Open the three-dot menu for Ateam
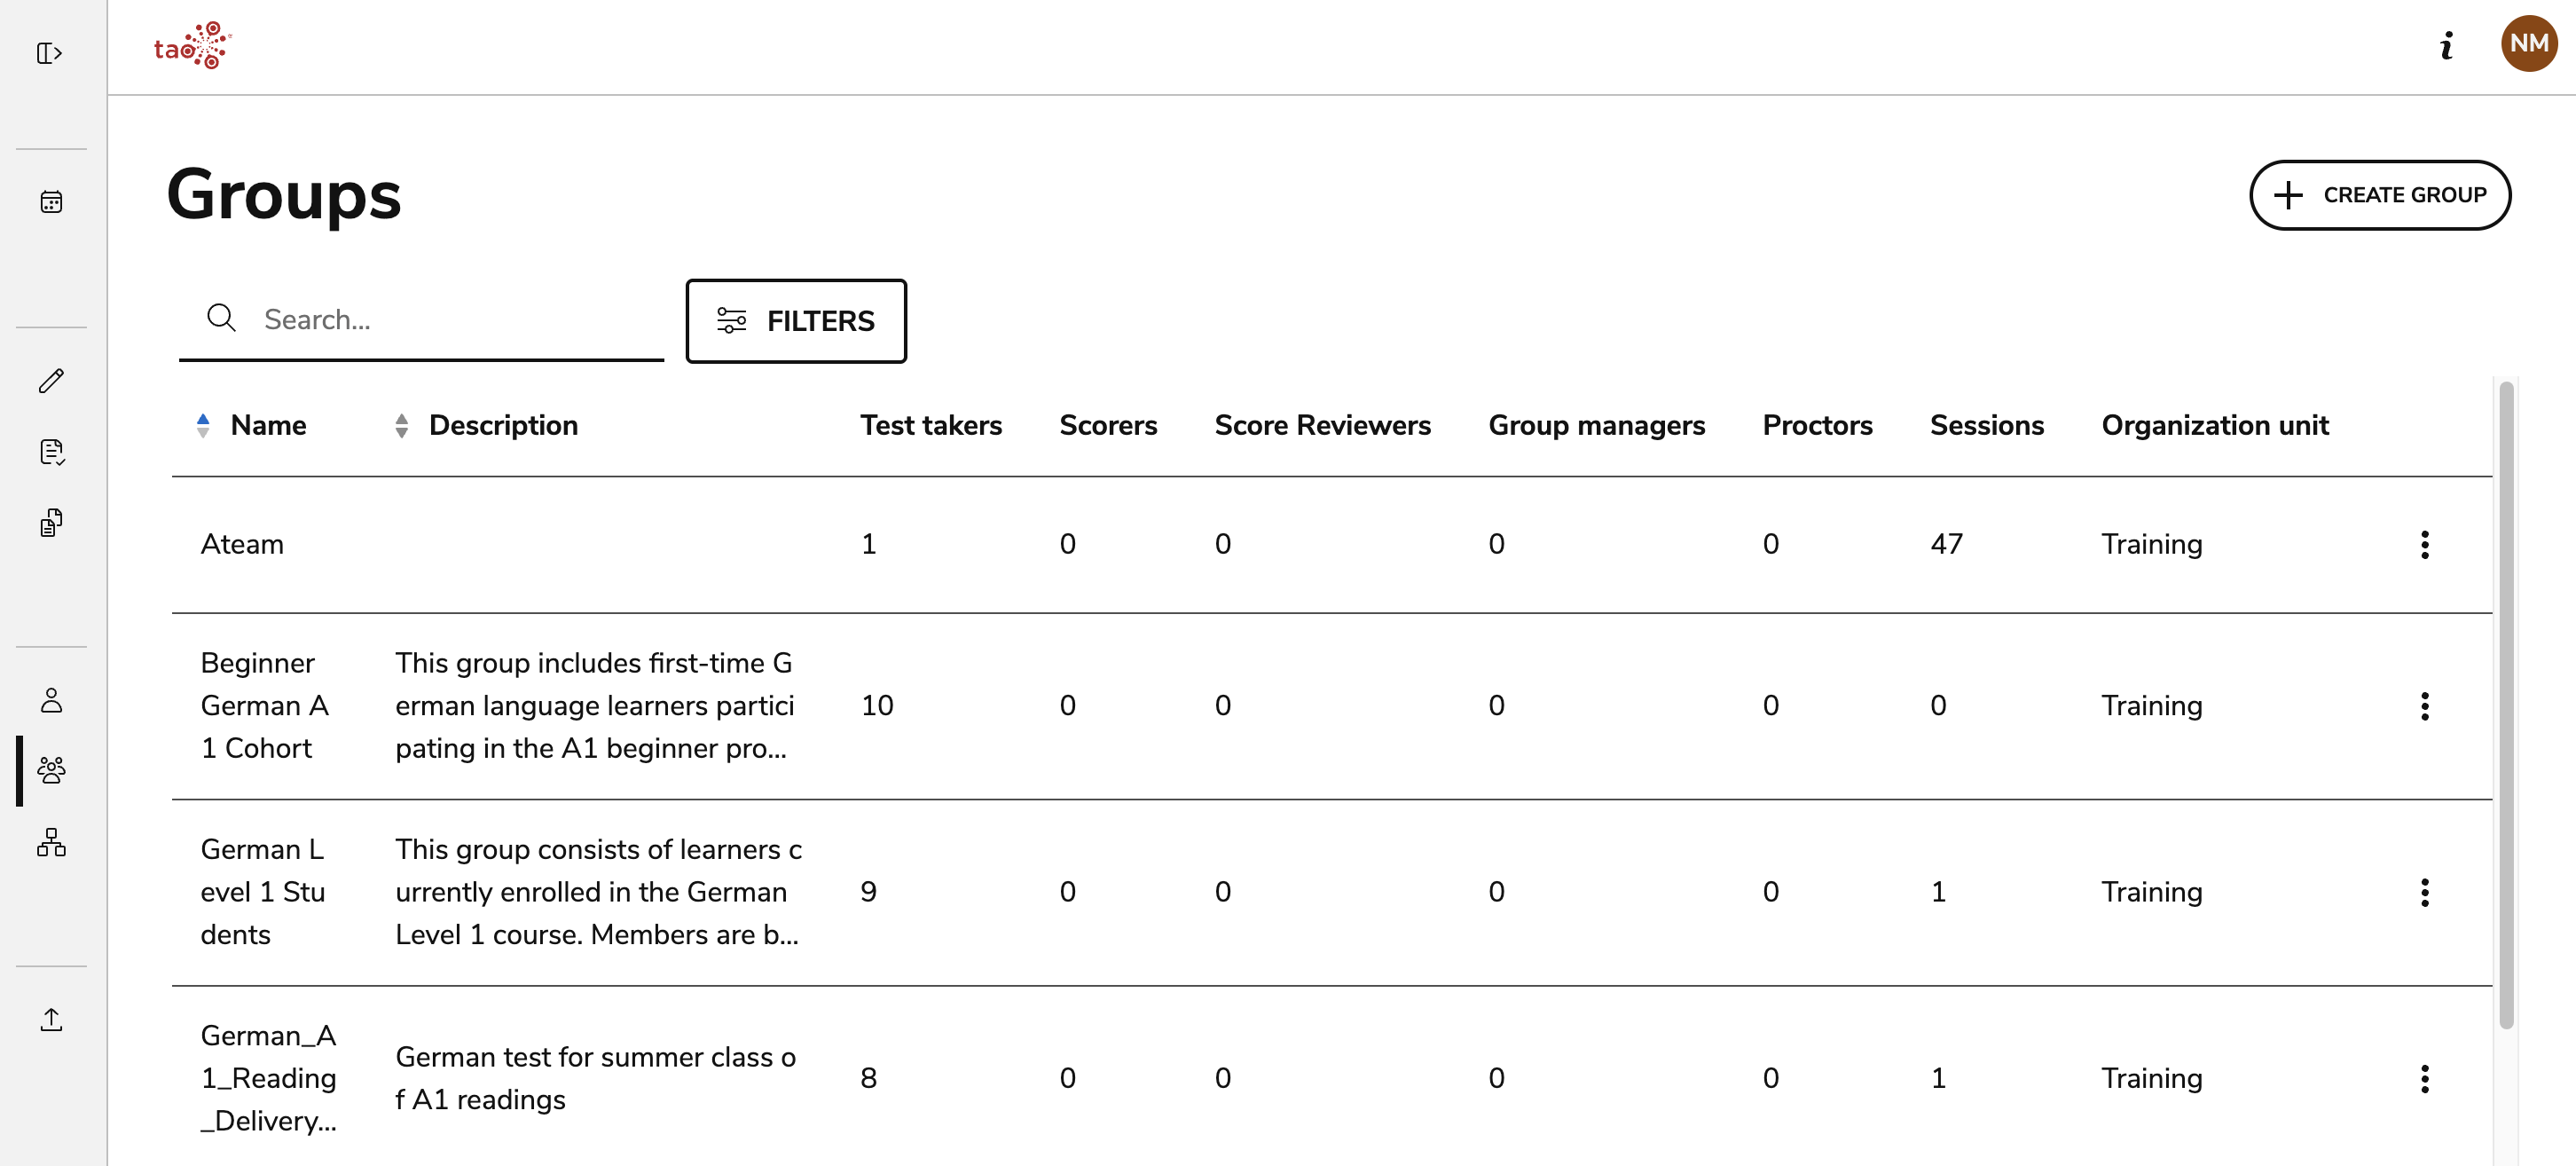This screenshot has width=2576, height=1166. [x=2425, y=543]
